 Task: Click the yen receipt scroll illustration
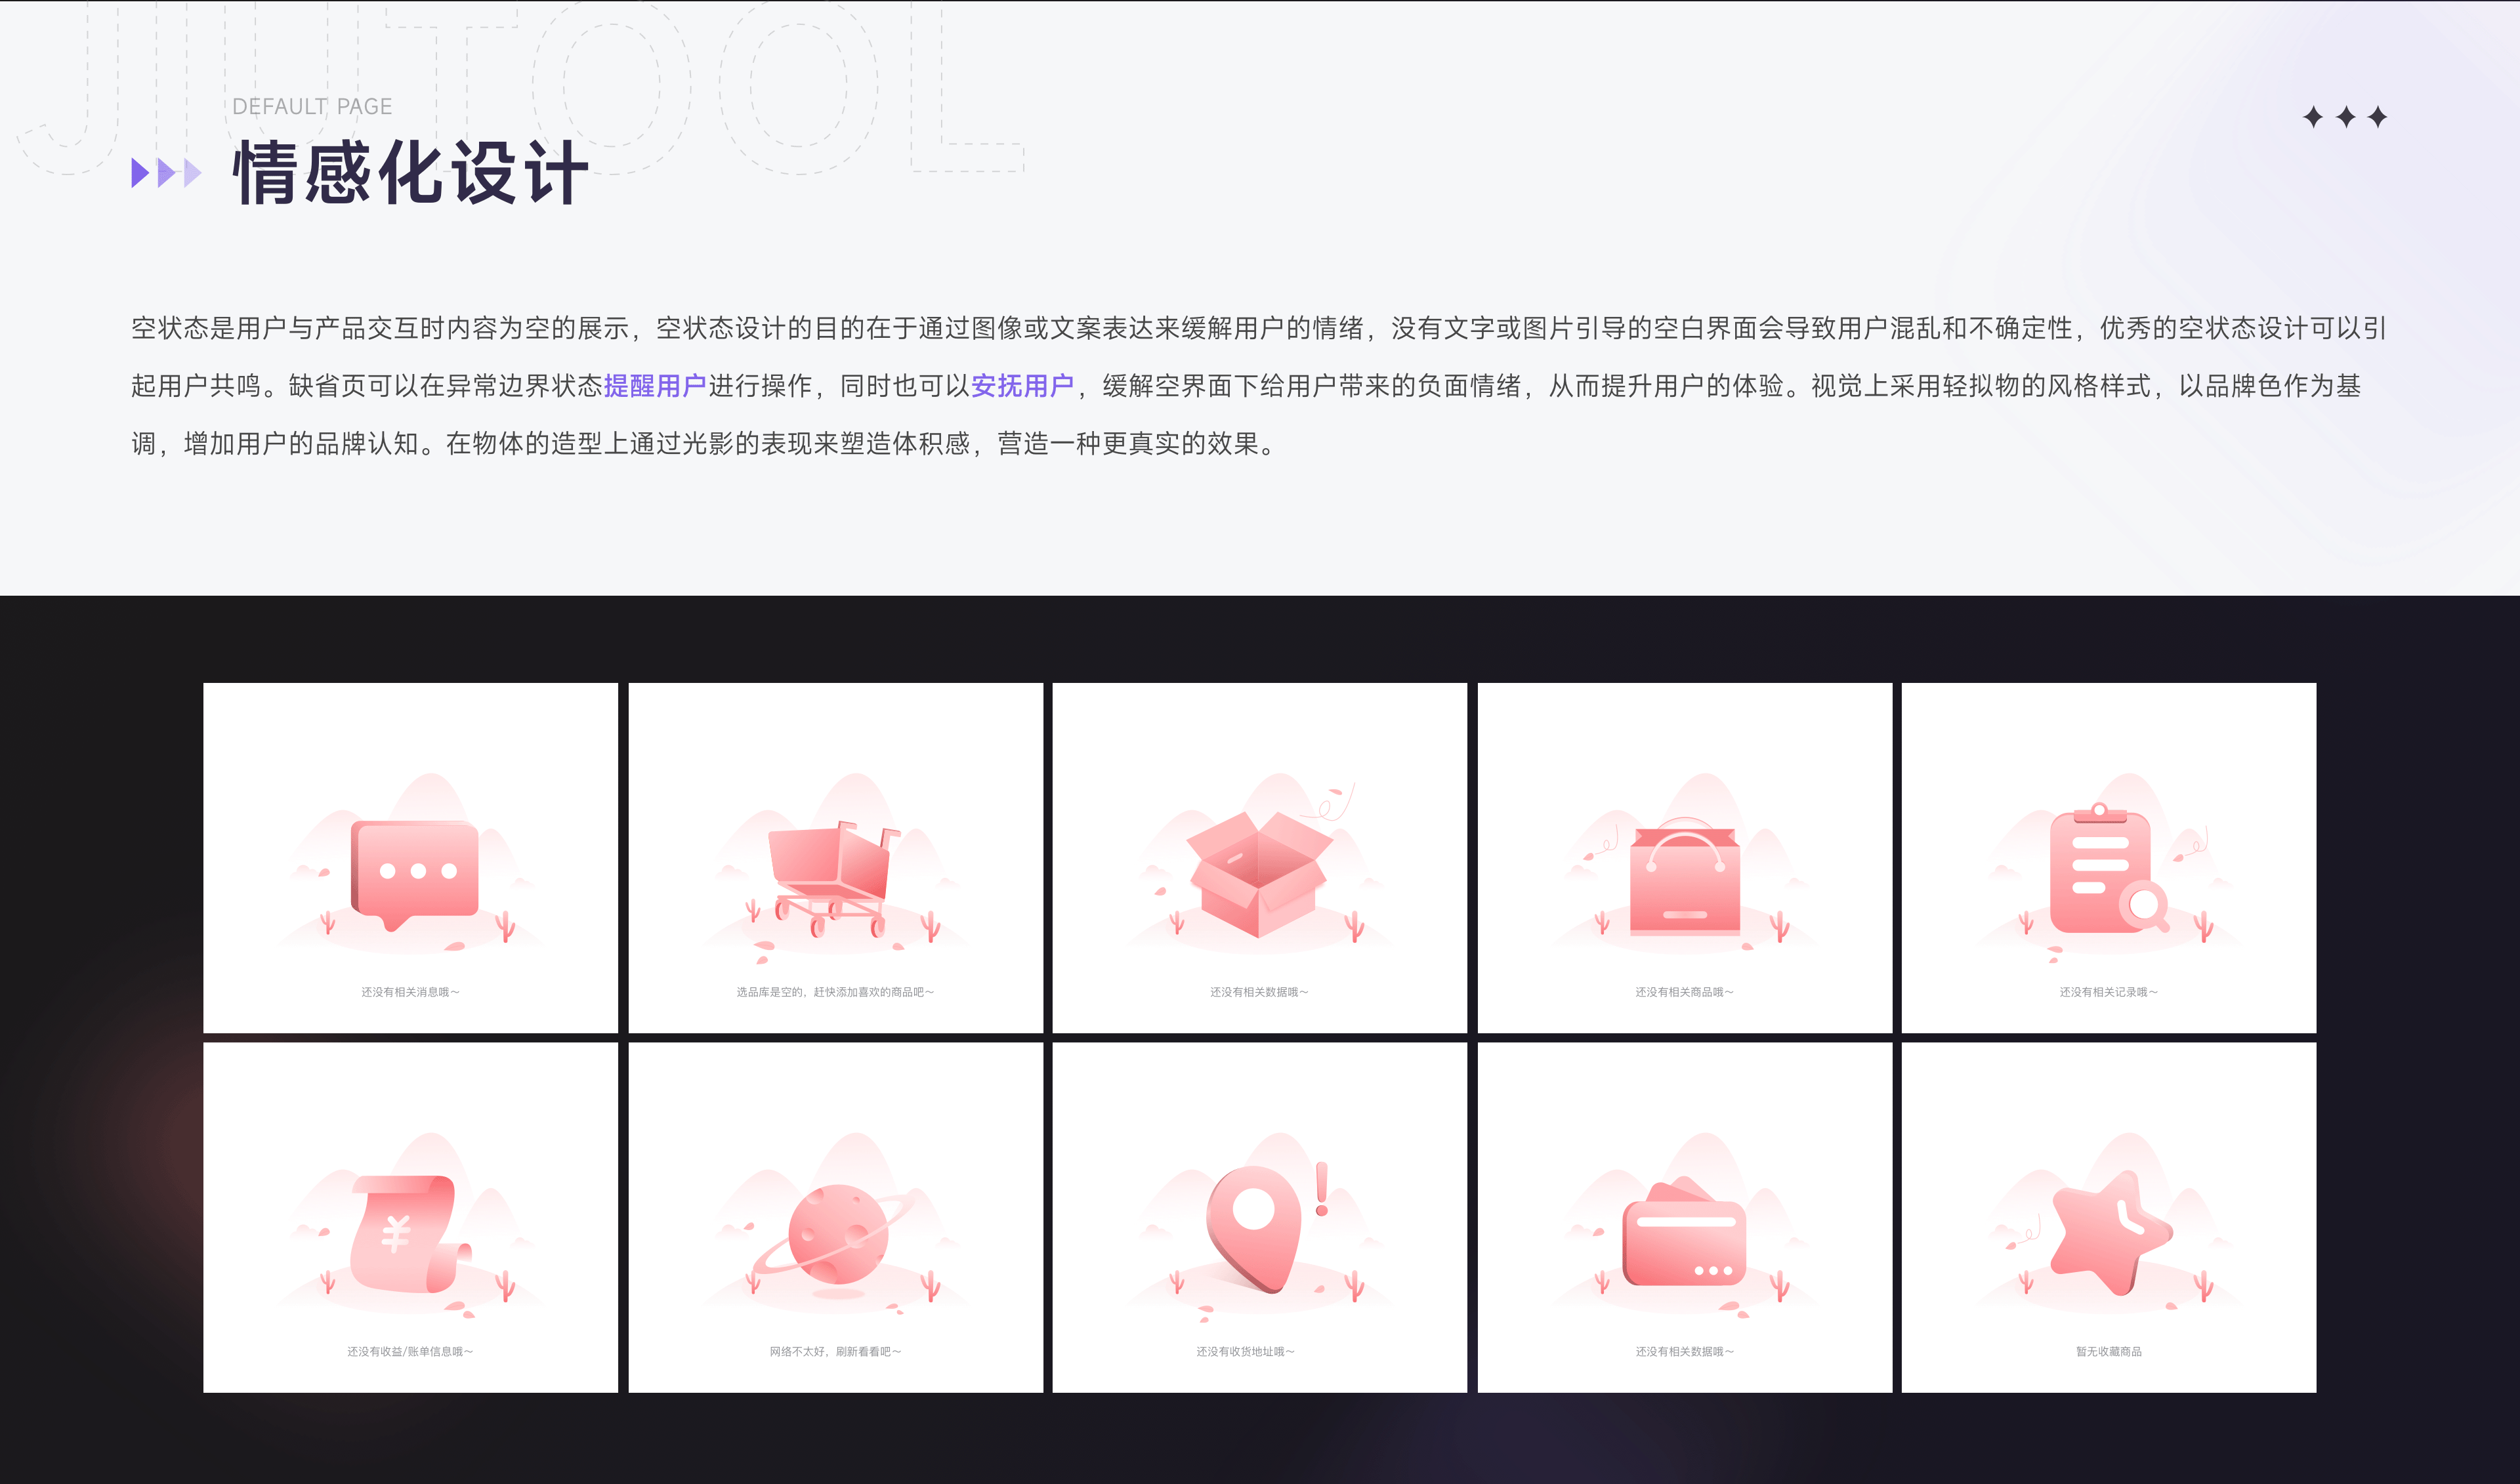point(410,1234)
